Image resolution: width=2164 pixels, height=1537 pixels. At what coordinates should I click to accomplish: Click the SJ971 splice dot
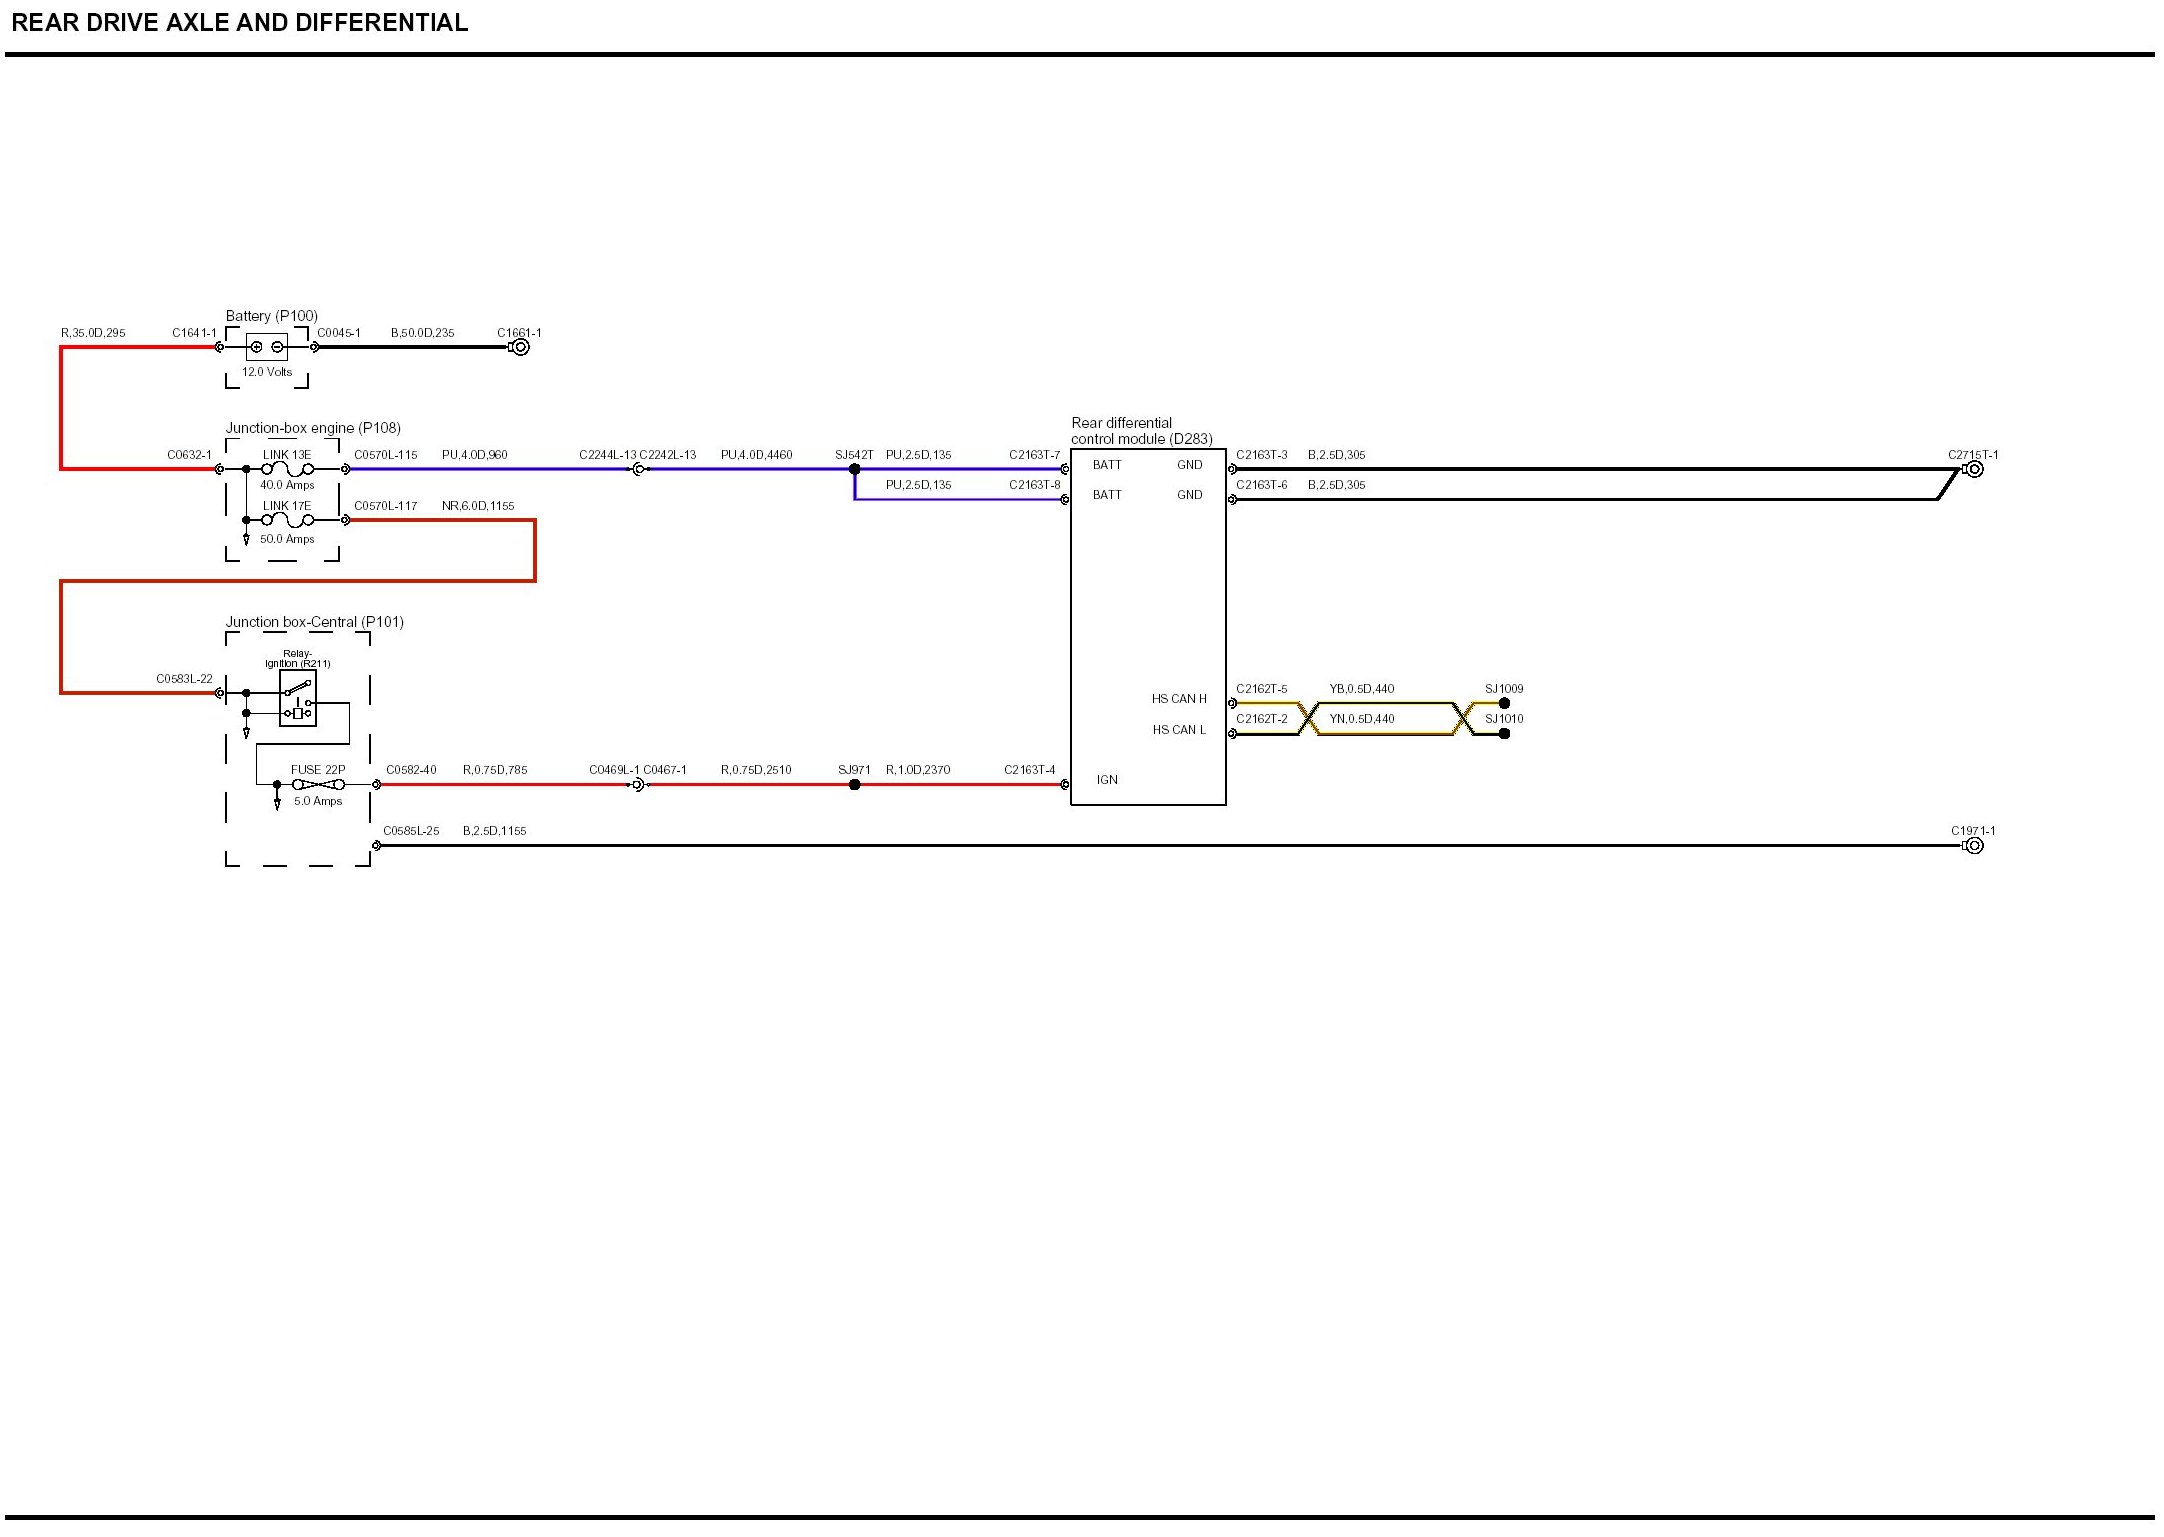click(854, 785)
